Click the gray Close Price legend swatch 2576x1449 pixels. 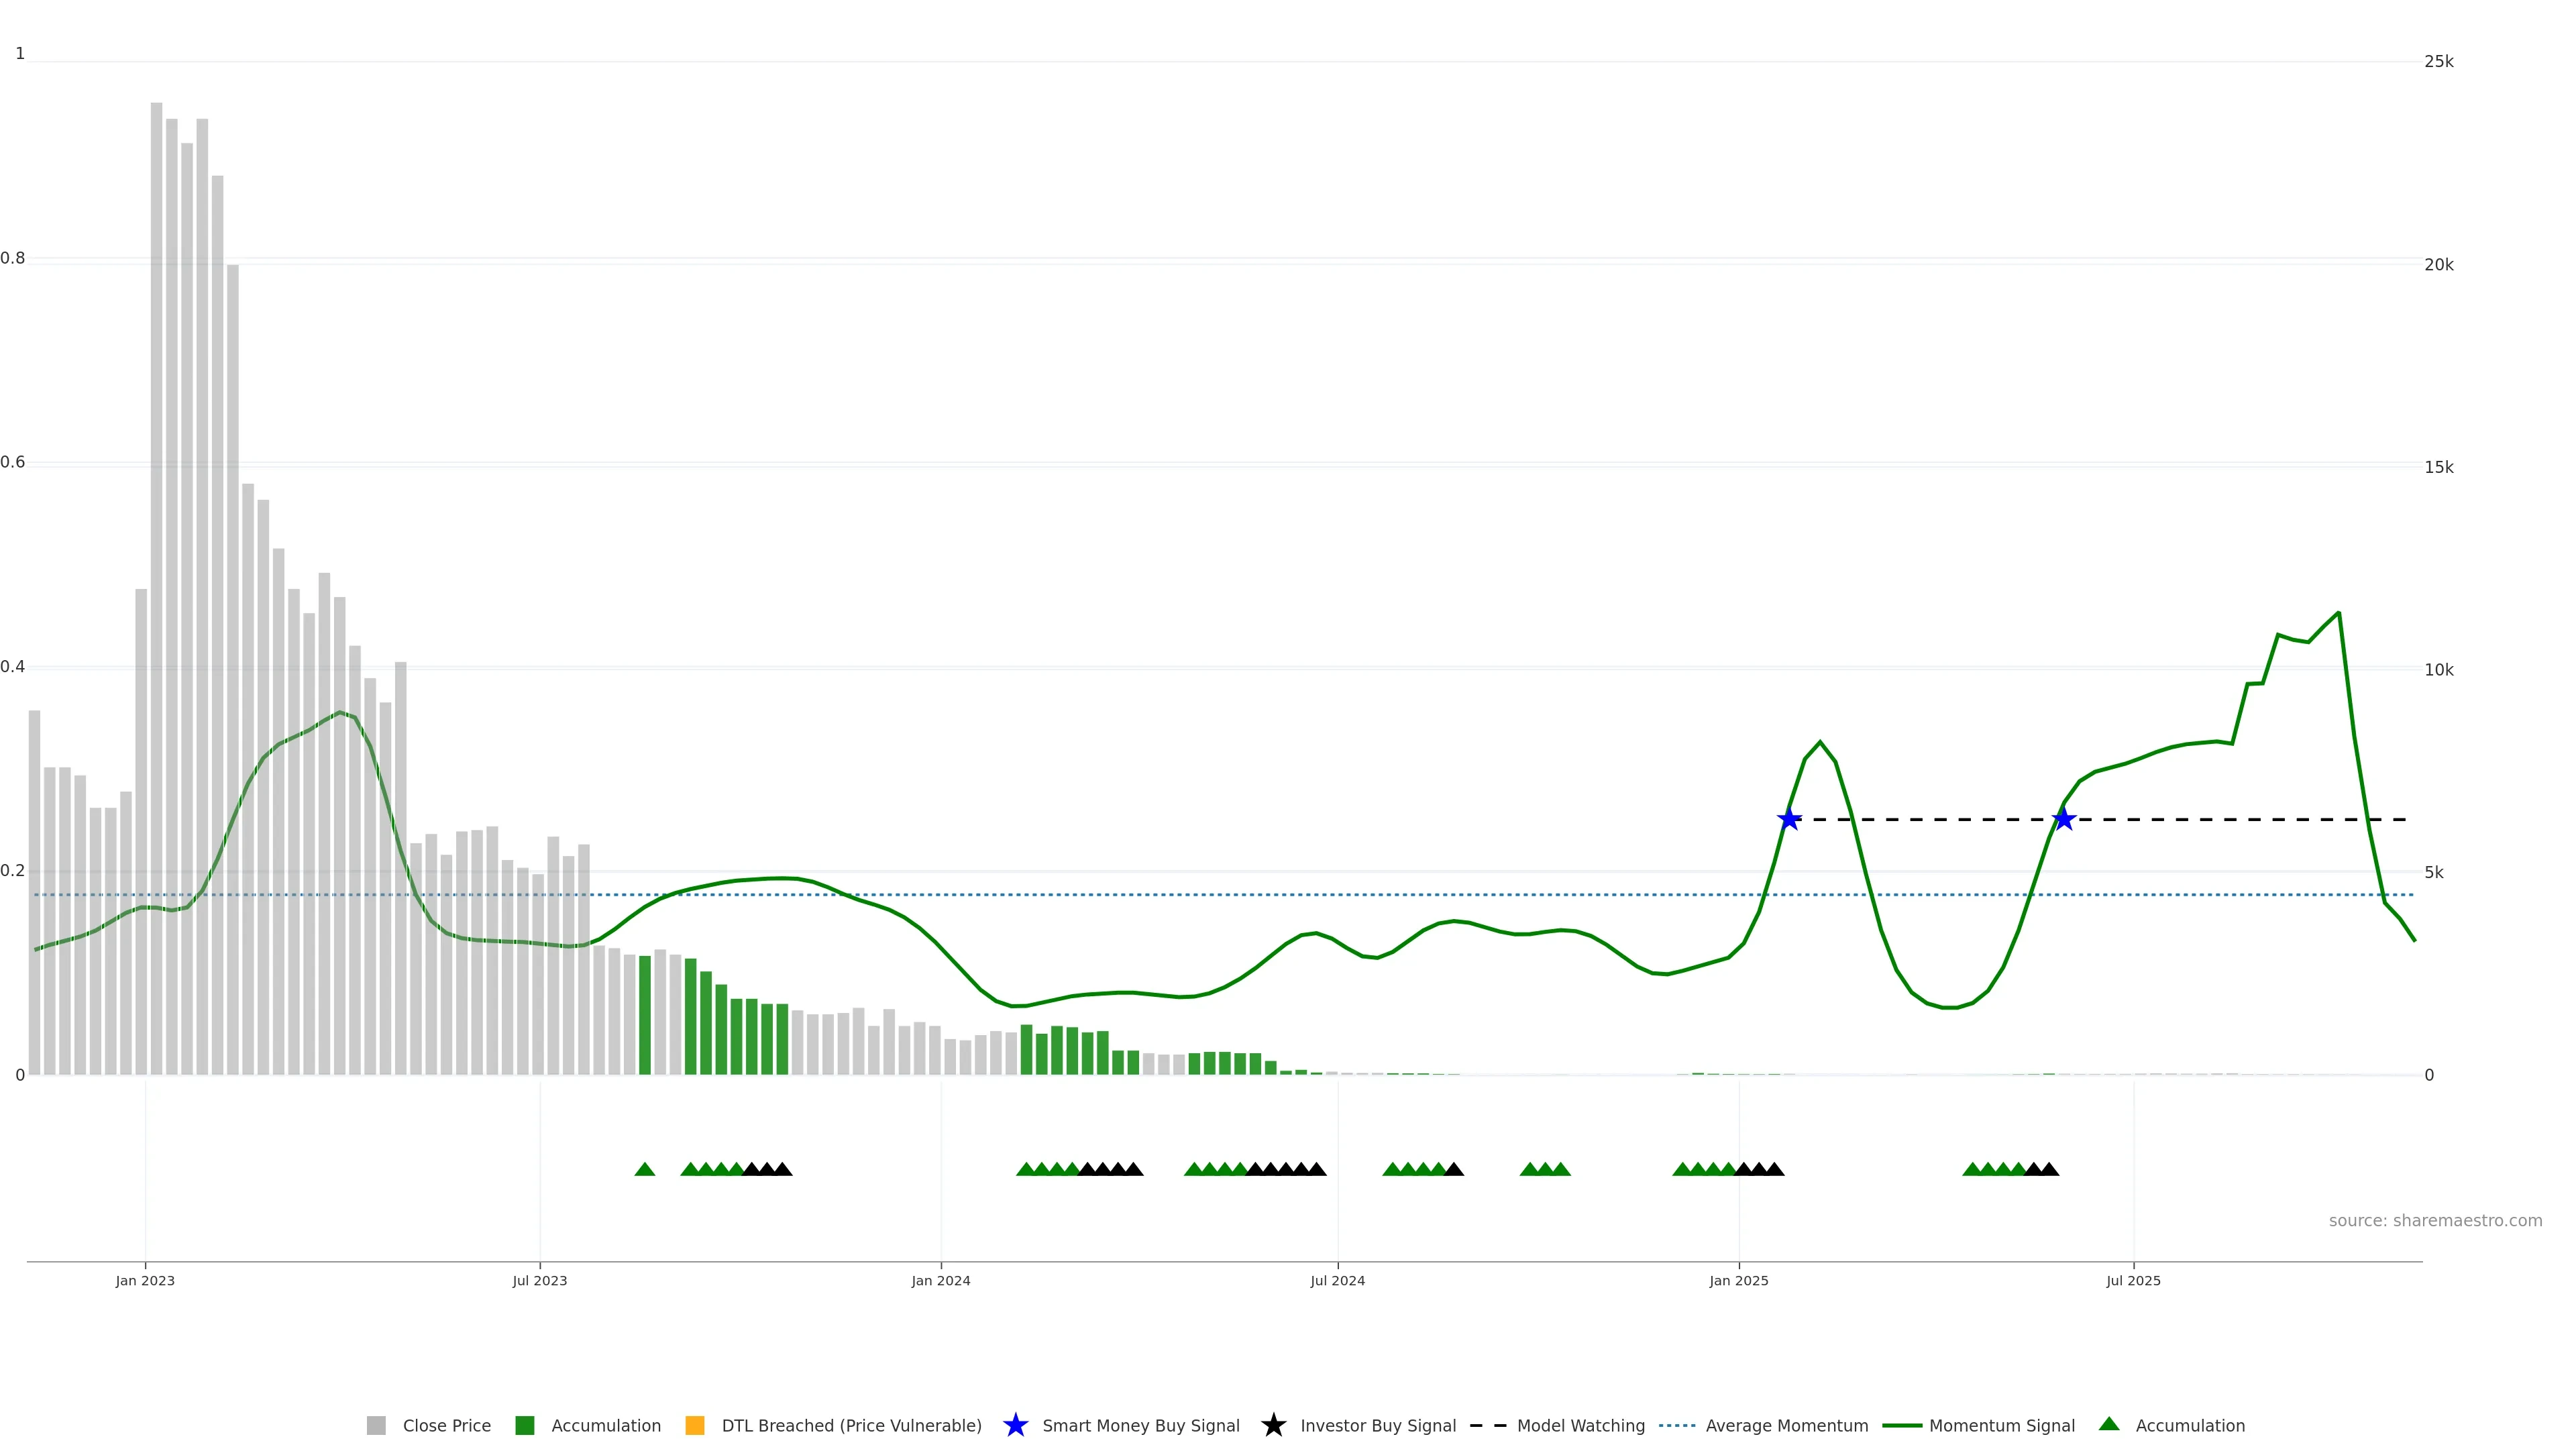376,1426
